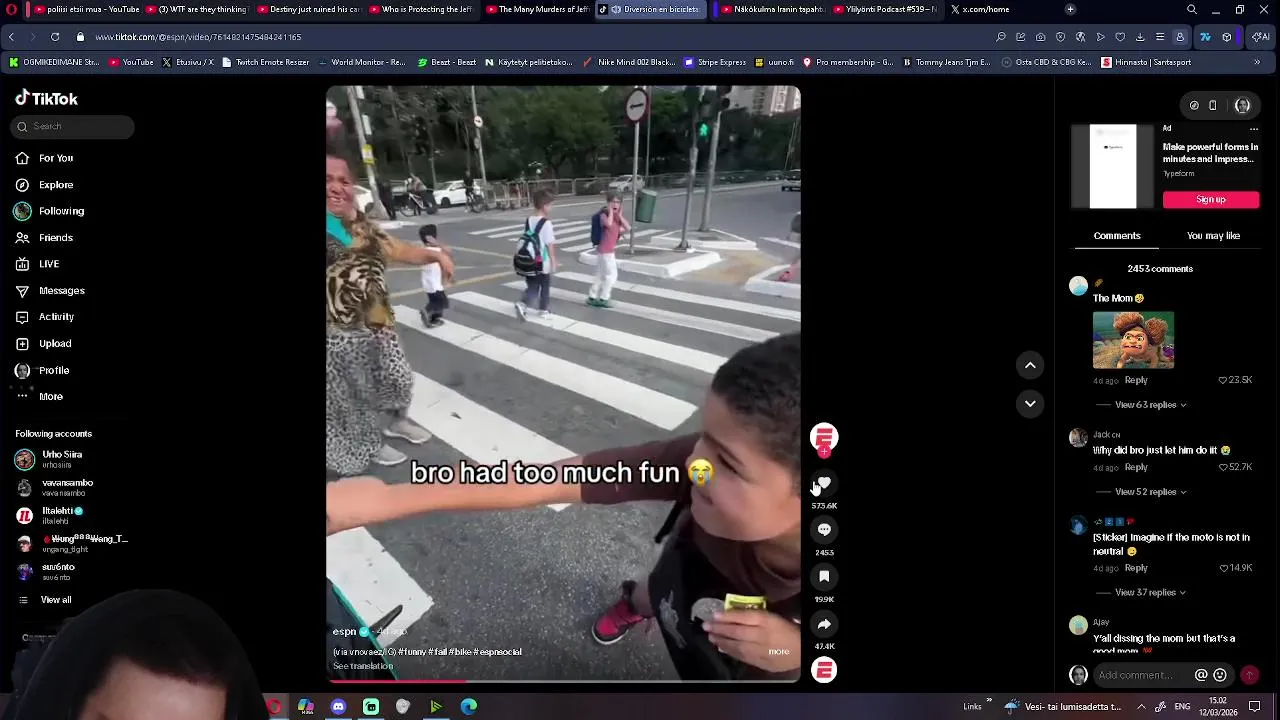The image size is (1280, 720).
Task: Show hidden system tray icons
Action: [x=1141, y=706]
